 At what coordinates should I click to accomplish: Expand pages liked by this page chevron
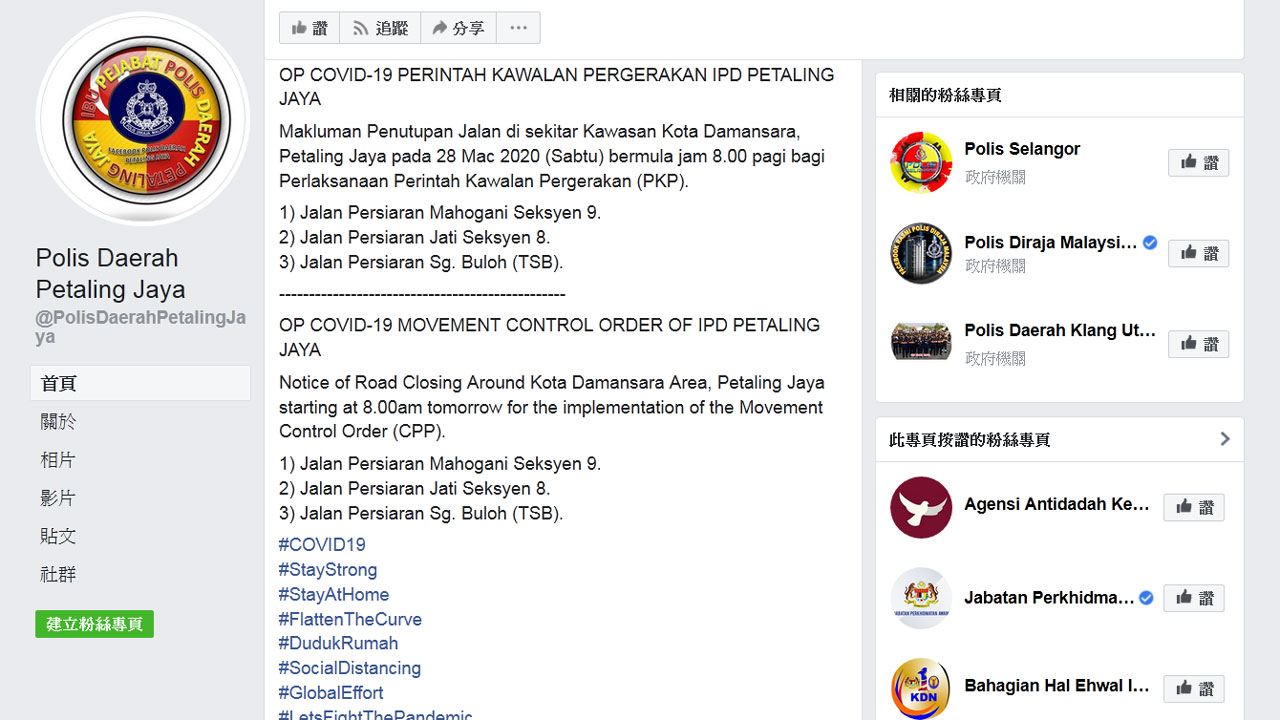coord(1224,439)
